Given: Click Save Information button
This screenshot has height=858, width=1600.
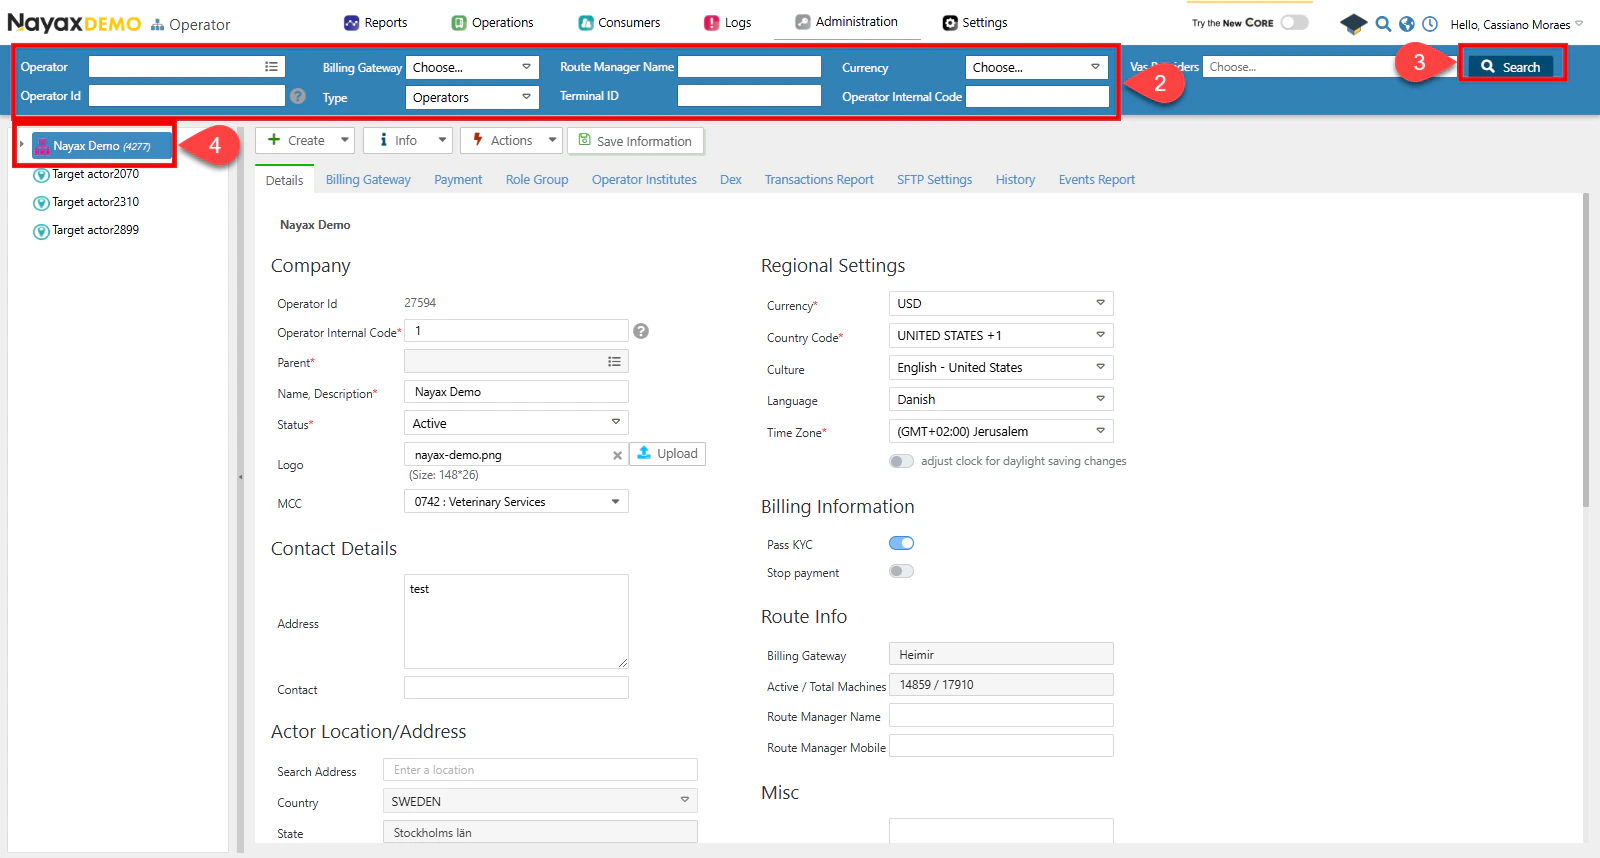Looking at the screenshot, I should (636, 141).
